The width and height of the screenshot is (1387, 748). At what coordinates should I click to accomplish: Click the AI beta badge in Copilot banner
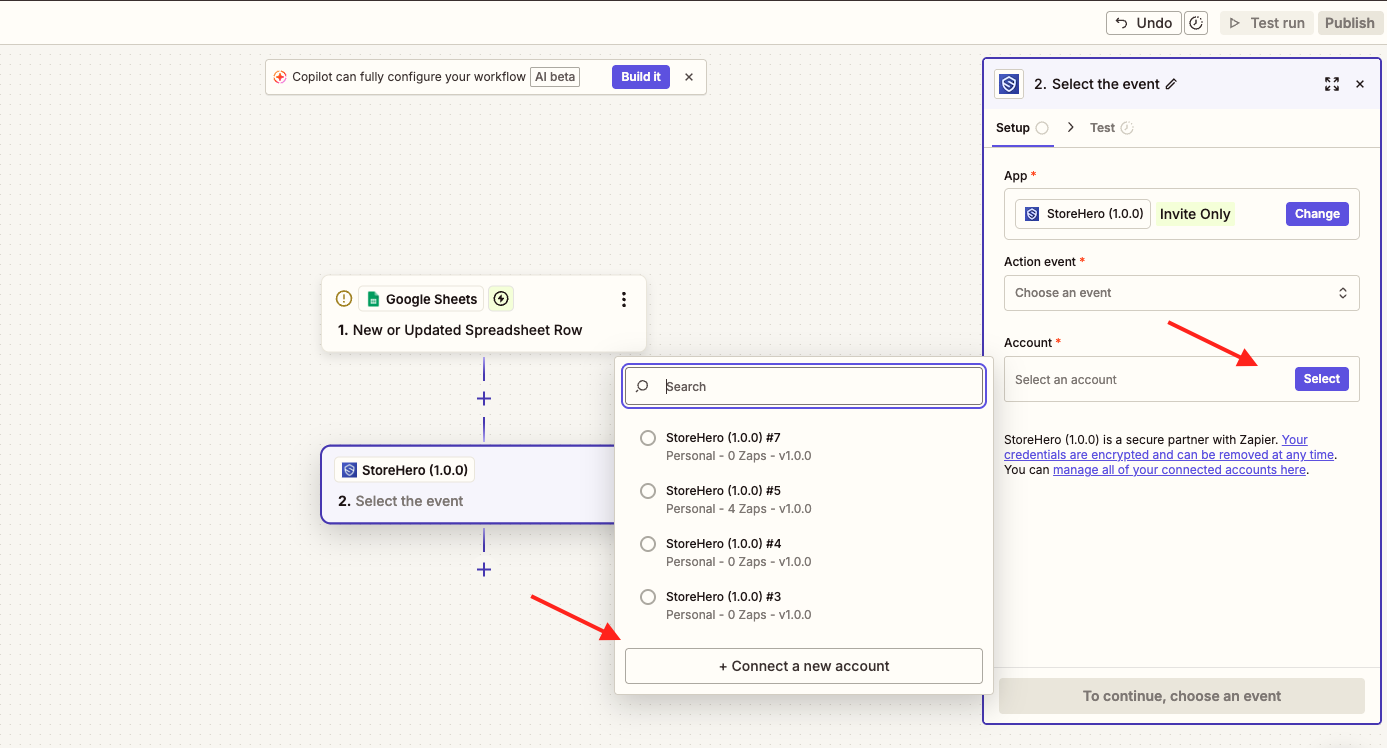click(x=556, y=77)
